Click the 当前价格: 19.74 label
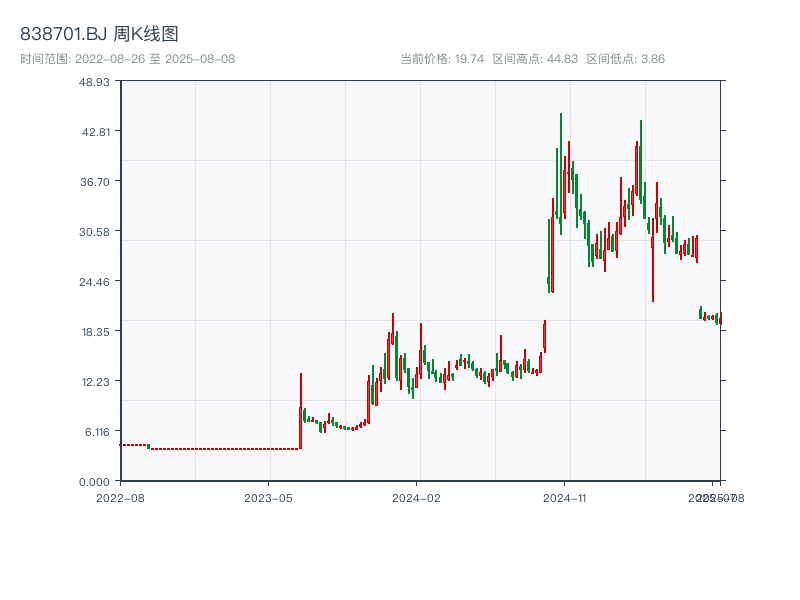This screenshot has height=600, width=800. (x=442, y=59)
